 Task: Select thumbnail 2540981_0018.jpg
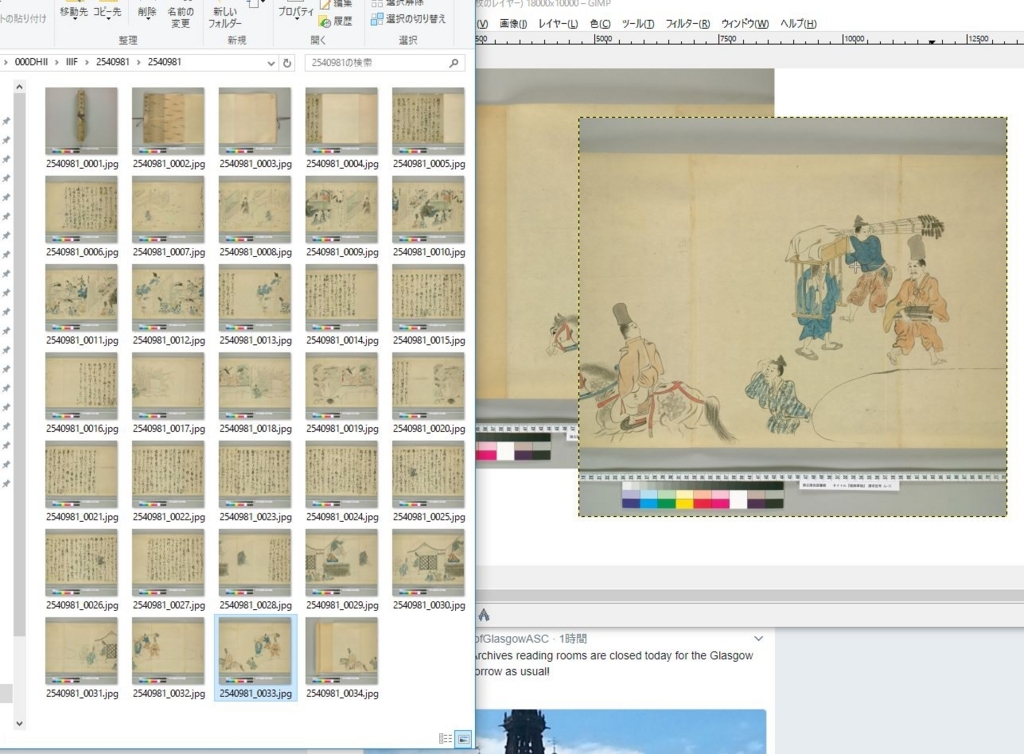coord(255,386)
